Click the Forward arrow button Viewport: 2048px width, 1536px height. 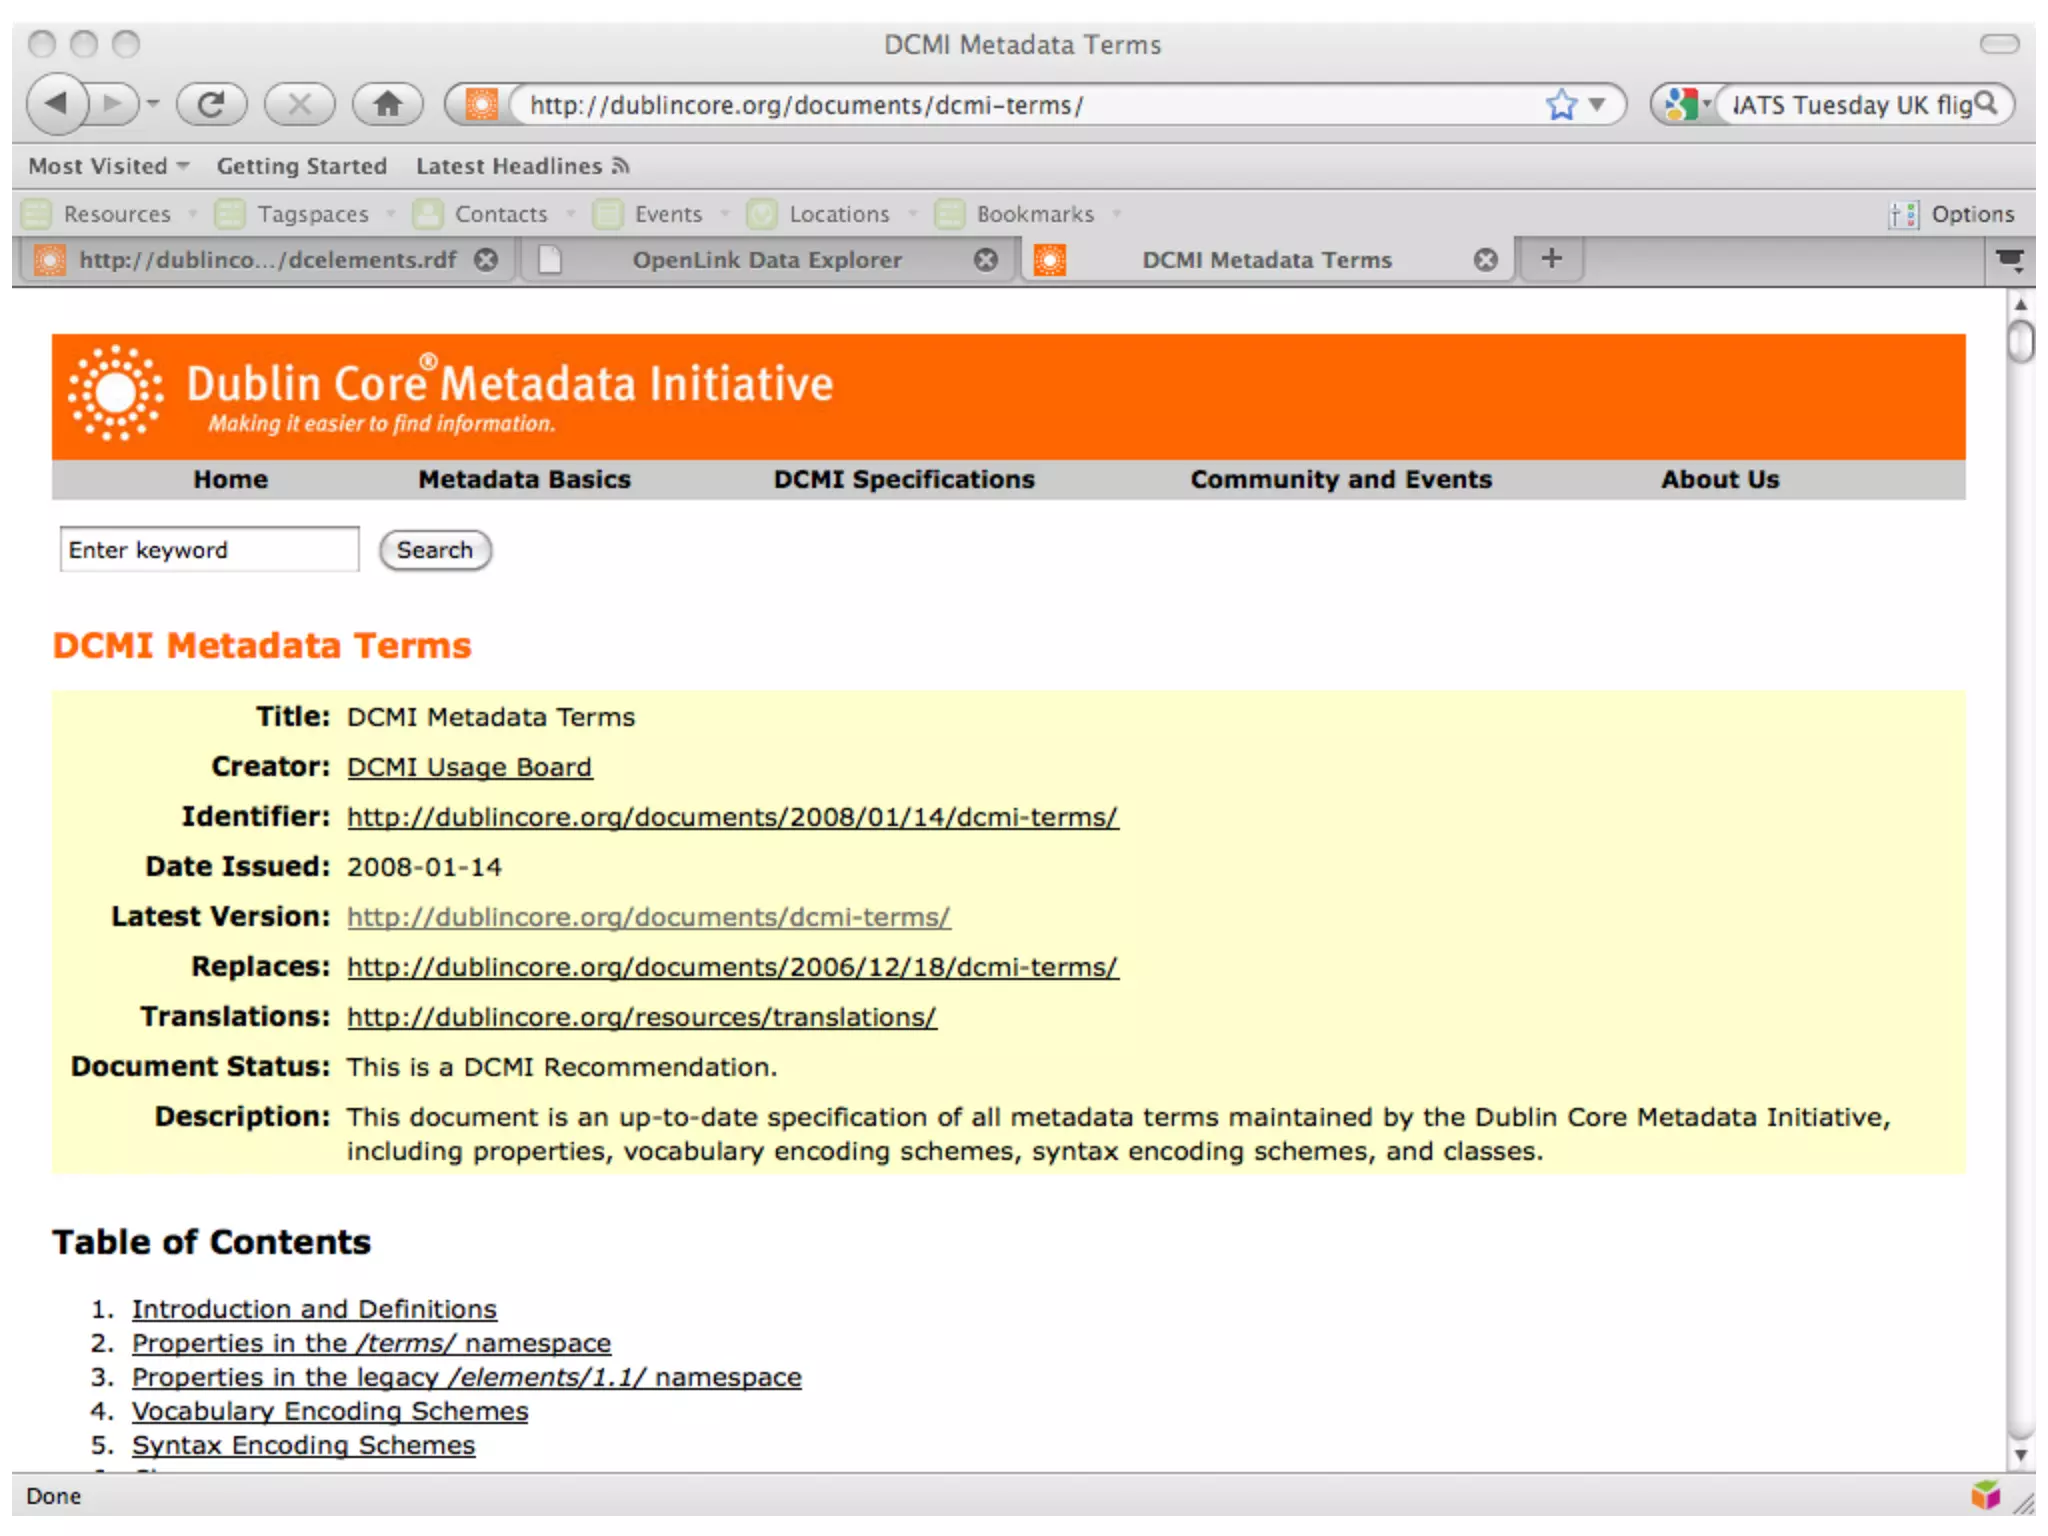[113, 103]
